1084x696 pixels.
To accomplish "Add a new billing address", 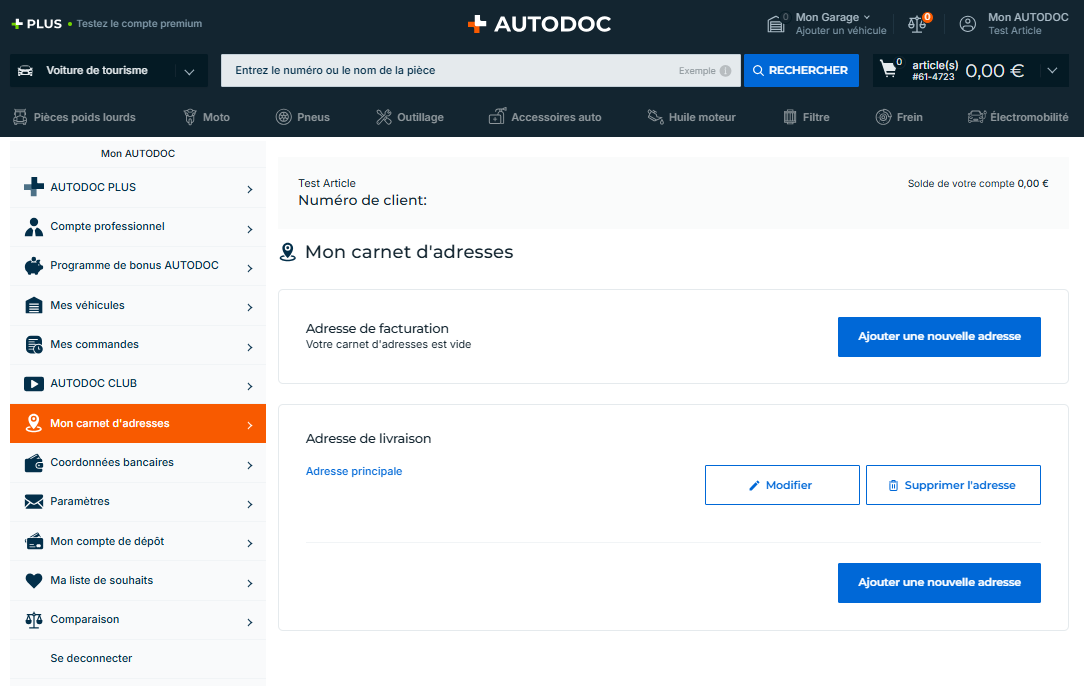I will click(938, 337).
